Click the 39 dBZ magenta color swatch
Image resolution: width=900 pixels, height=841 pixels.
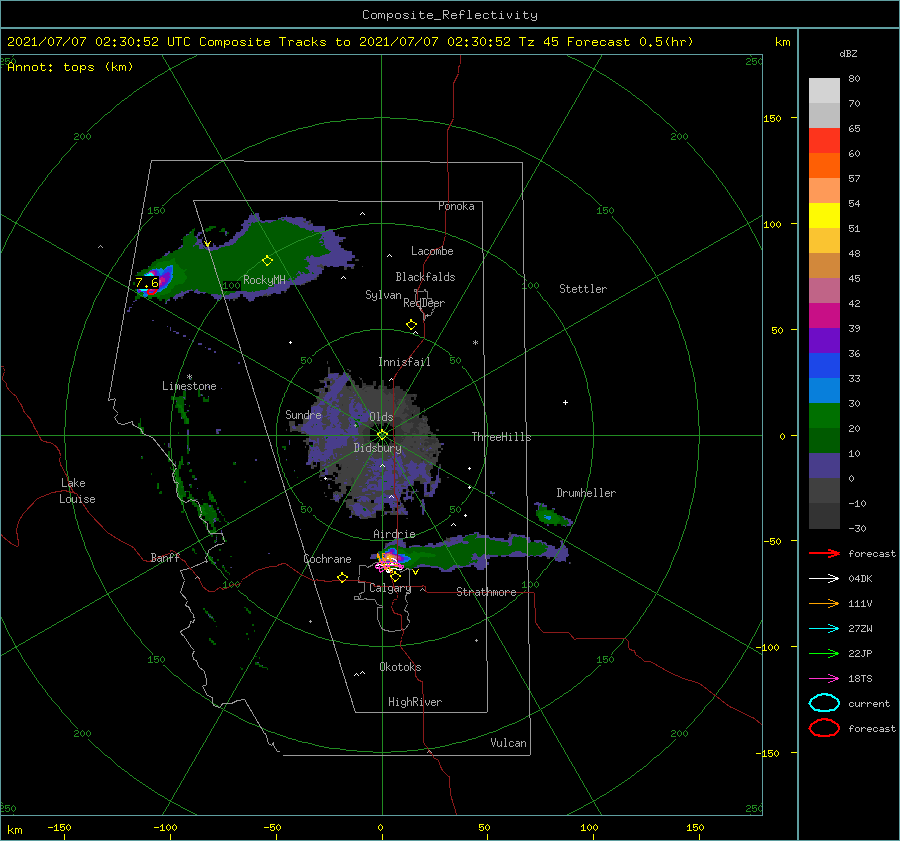point(824,315)
